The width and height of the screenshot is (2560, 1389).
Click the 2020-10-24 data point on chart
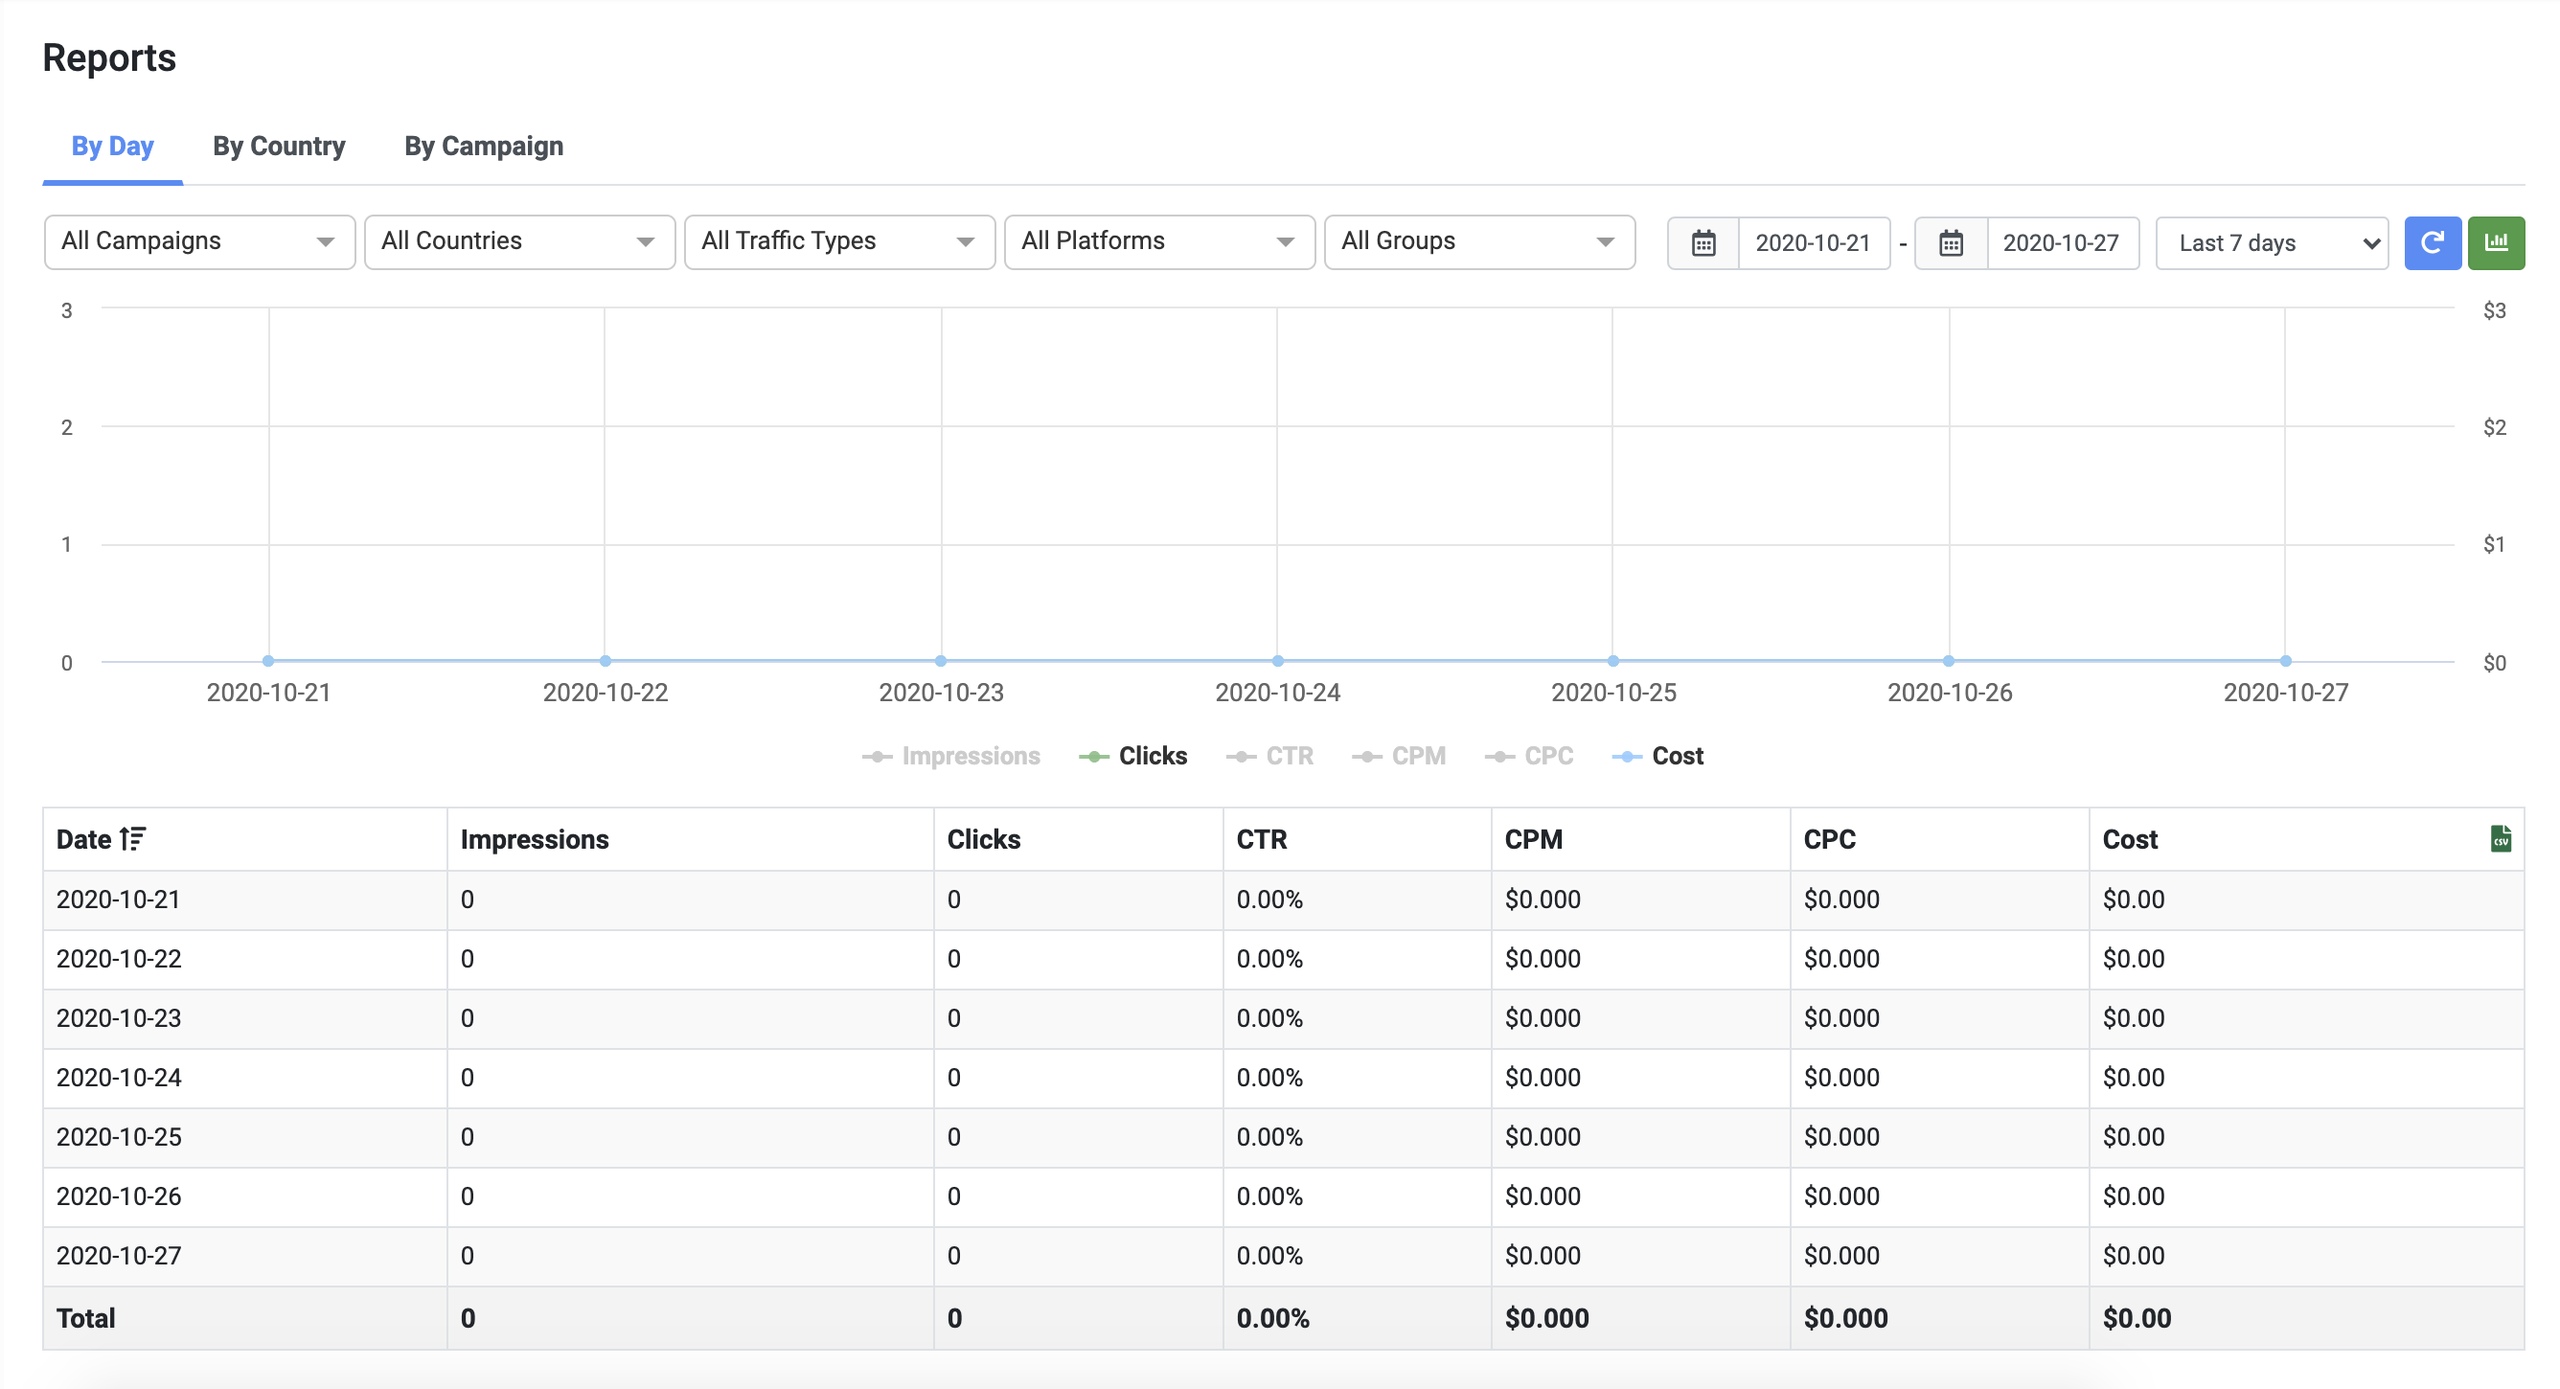pyautogui.click(x=1277, y=660)
